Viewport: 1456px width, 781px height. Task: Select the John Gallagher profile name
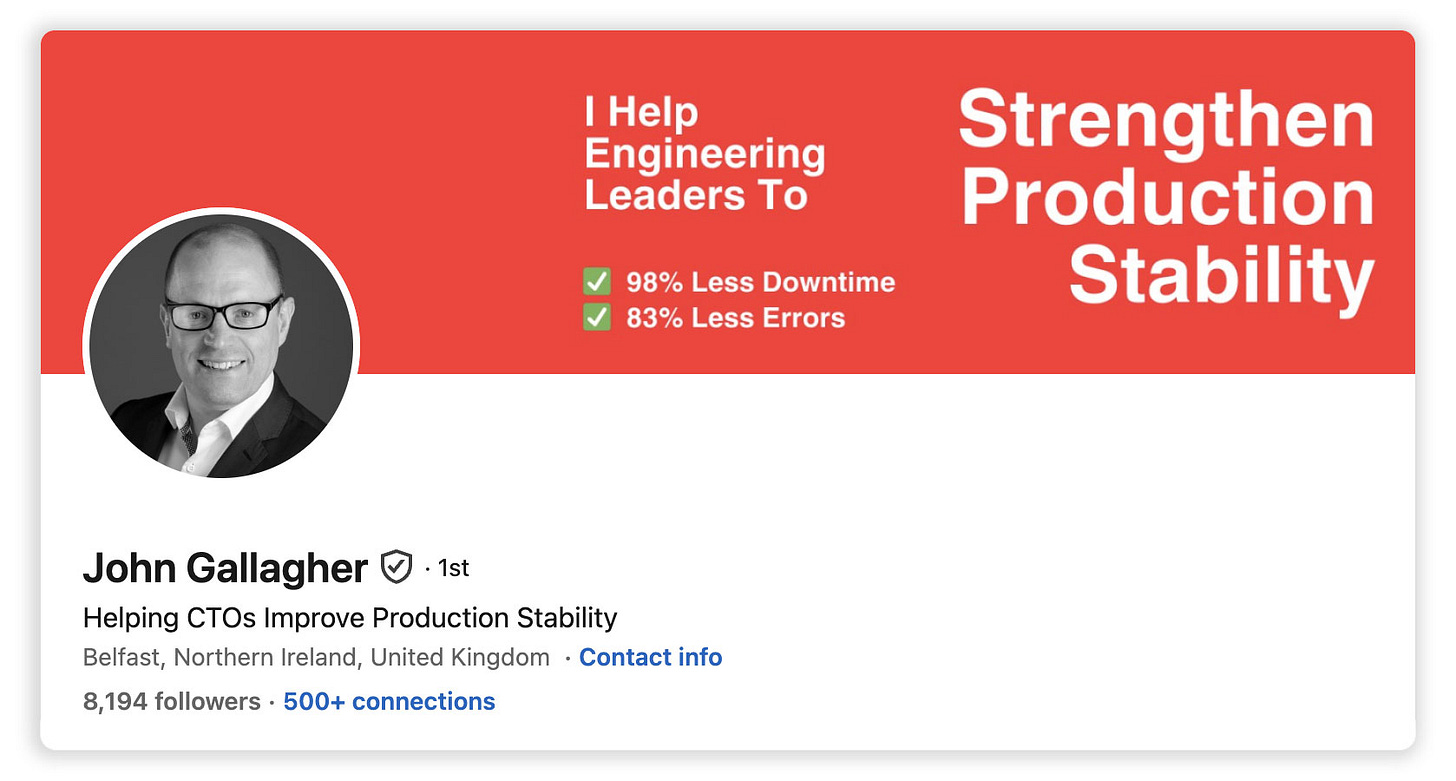pyautogui.click(x=226, y=568)
